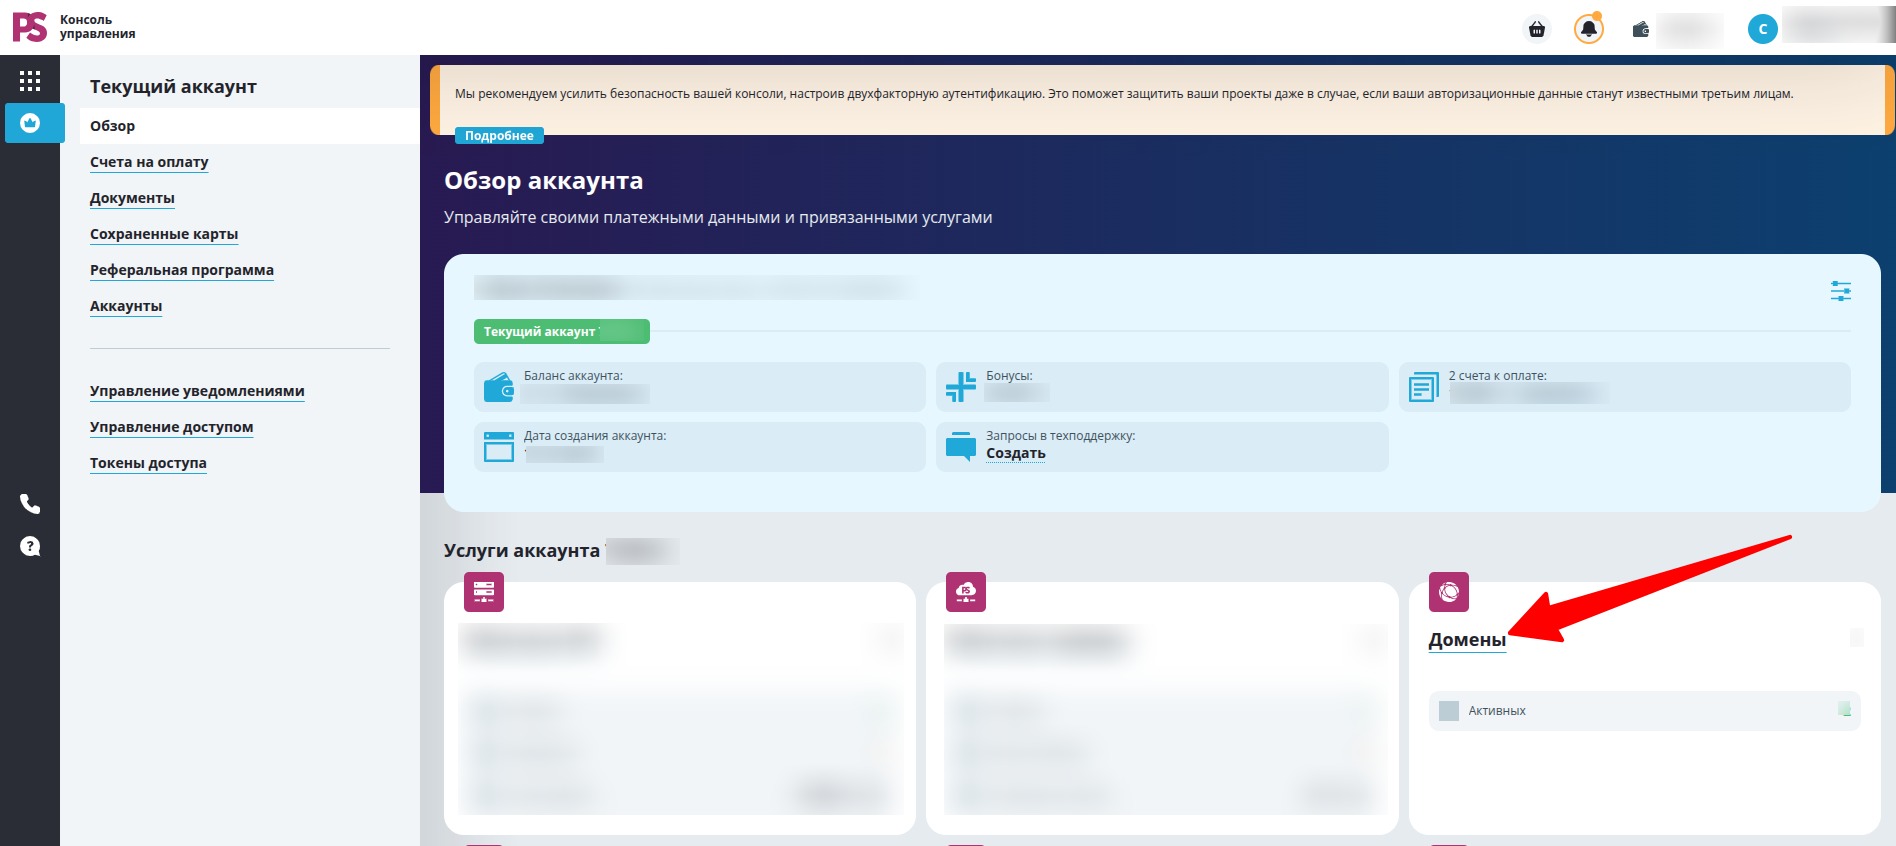Open the user avatar menu
This screenshot has height=846, width=1896.
point(1763,29)
